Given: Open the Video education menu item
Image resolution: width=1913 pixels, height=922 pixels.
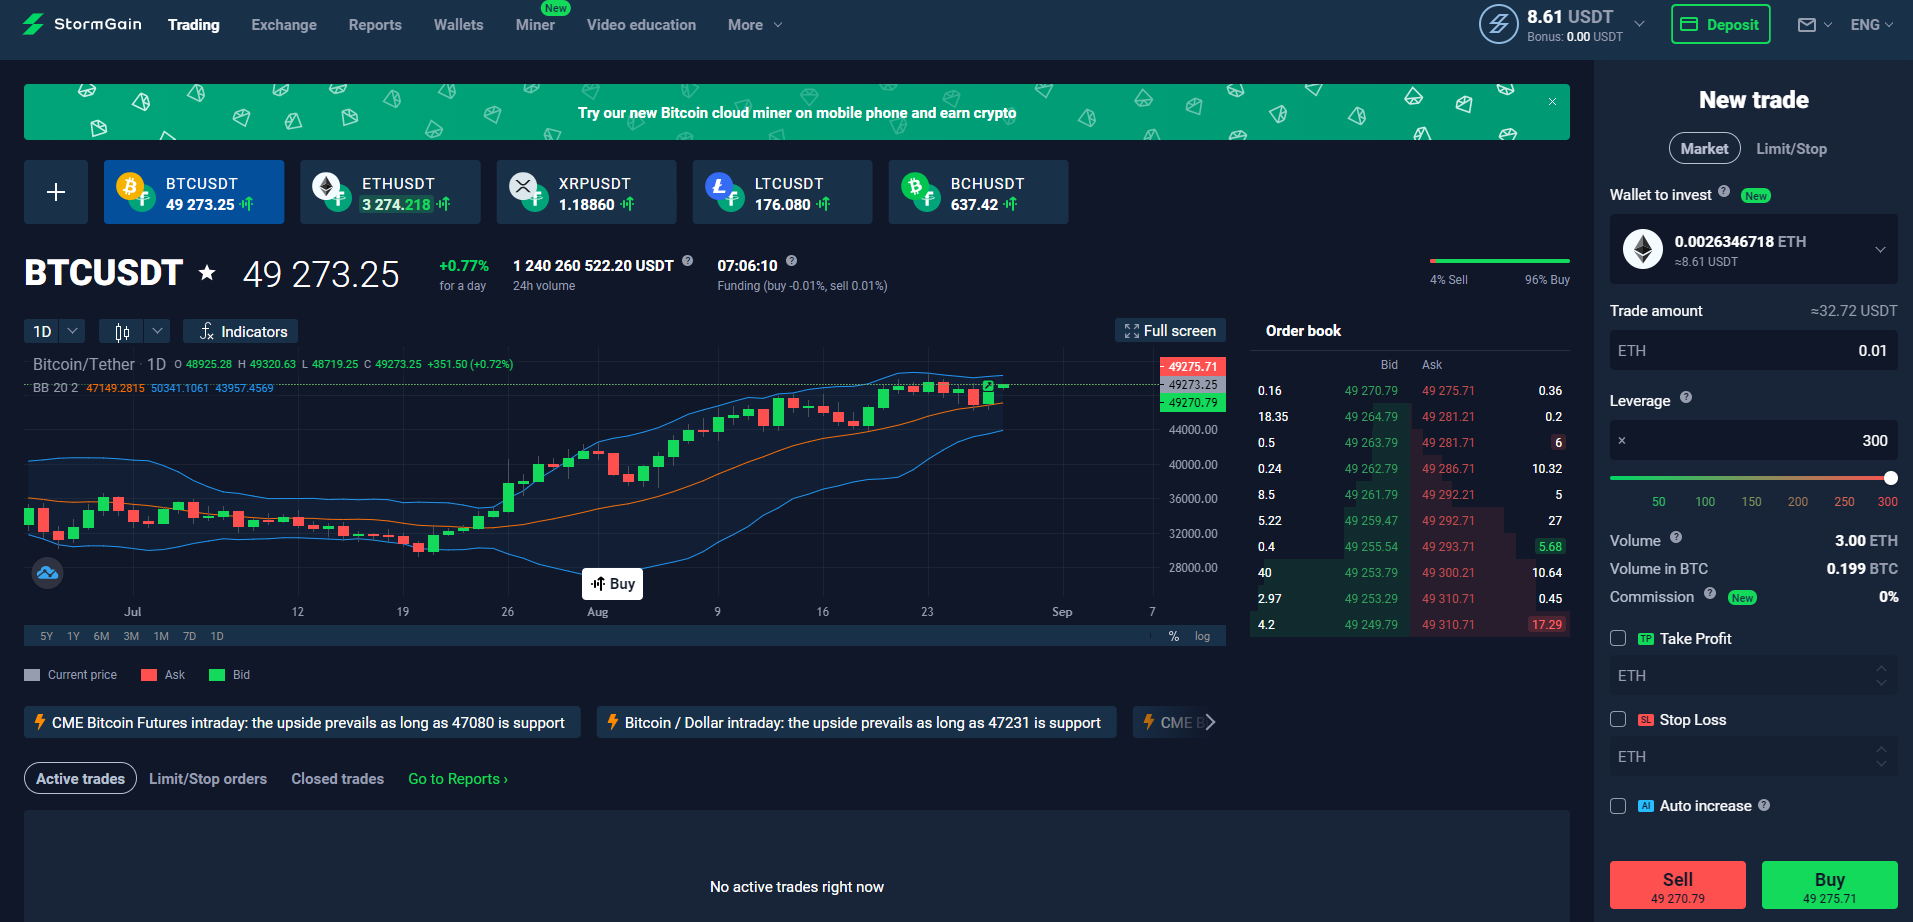Looking at the screenshot, I should click(641, 25).
